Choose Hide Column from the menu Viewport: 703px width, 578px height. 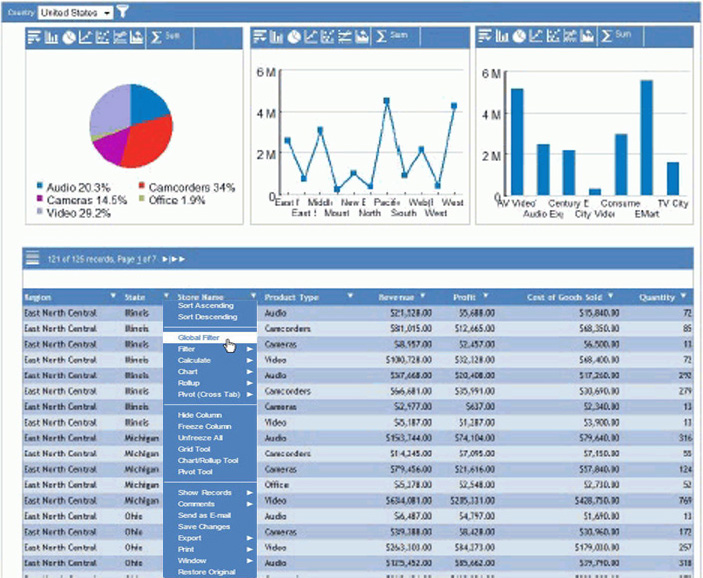[200, 415]
